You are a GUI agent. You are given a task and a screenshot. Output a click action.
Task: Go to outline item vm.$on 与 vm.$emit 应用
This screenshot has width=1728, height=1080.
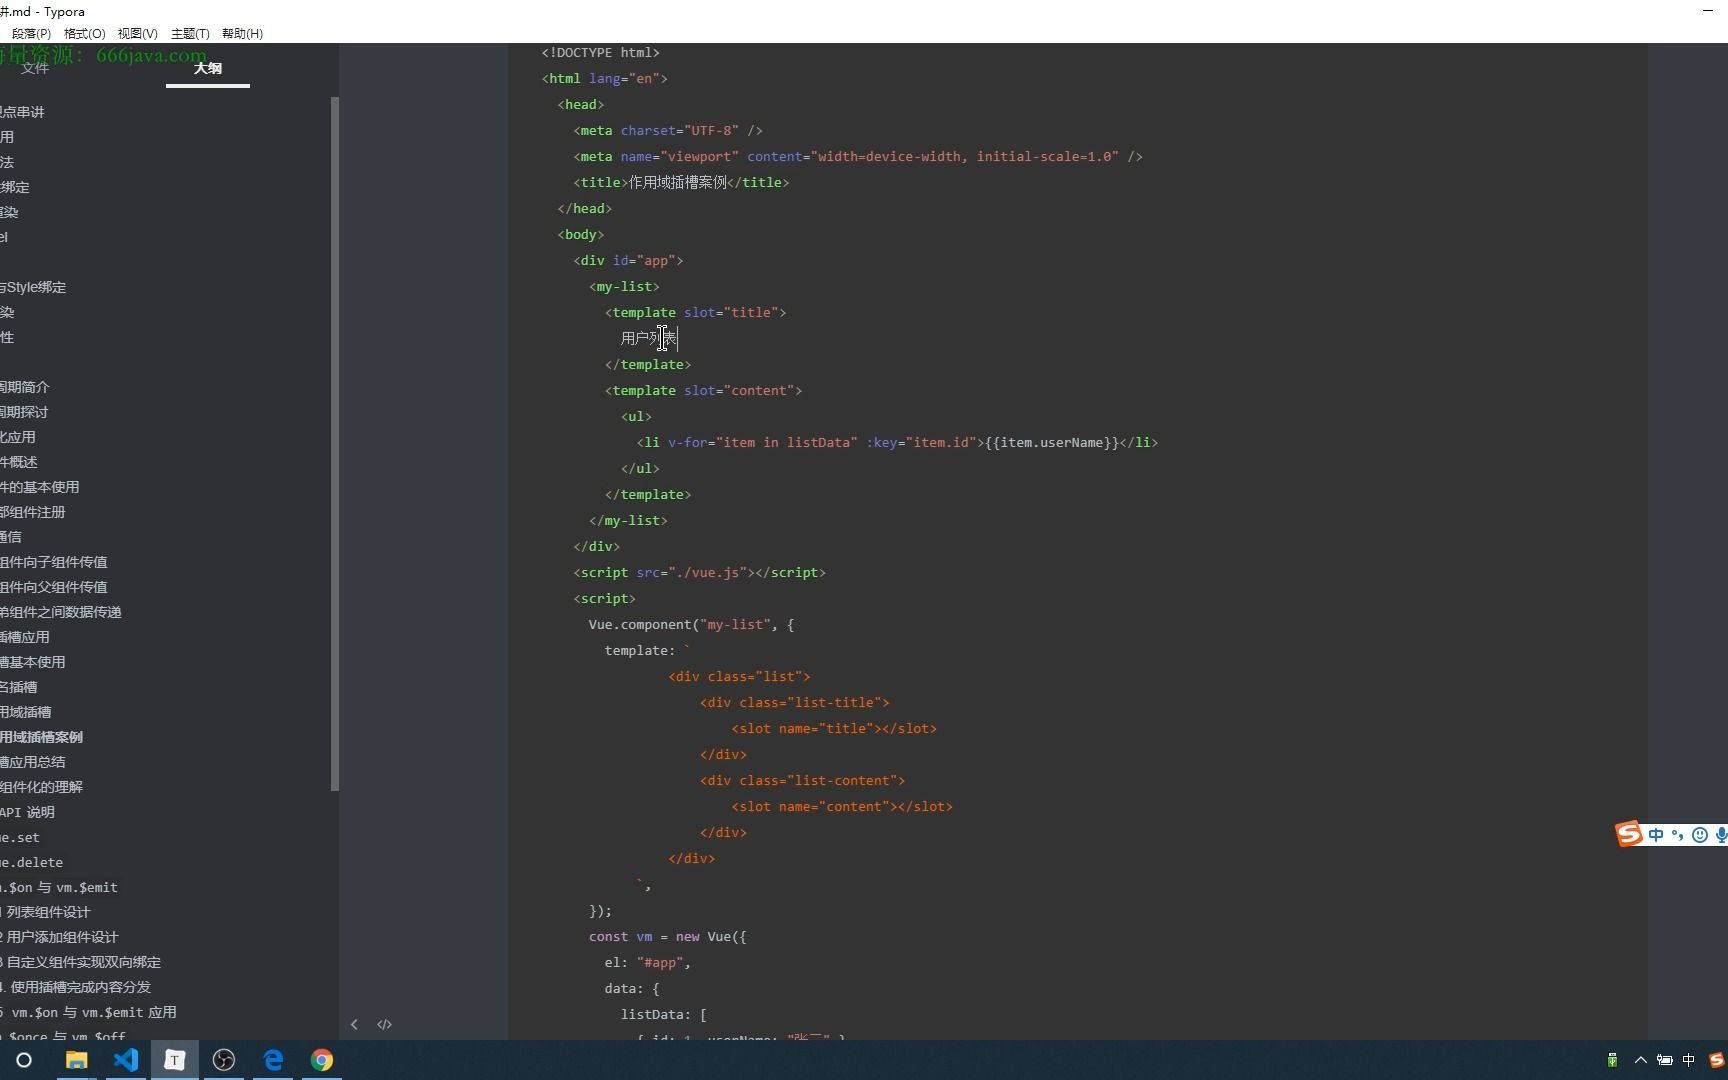point(88,1012)
